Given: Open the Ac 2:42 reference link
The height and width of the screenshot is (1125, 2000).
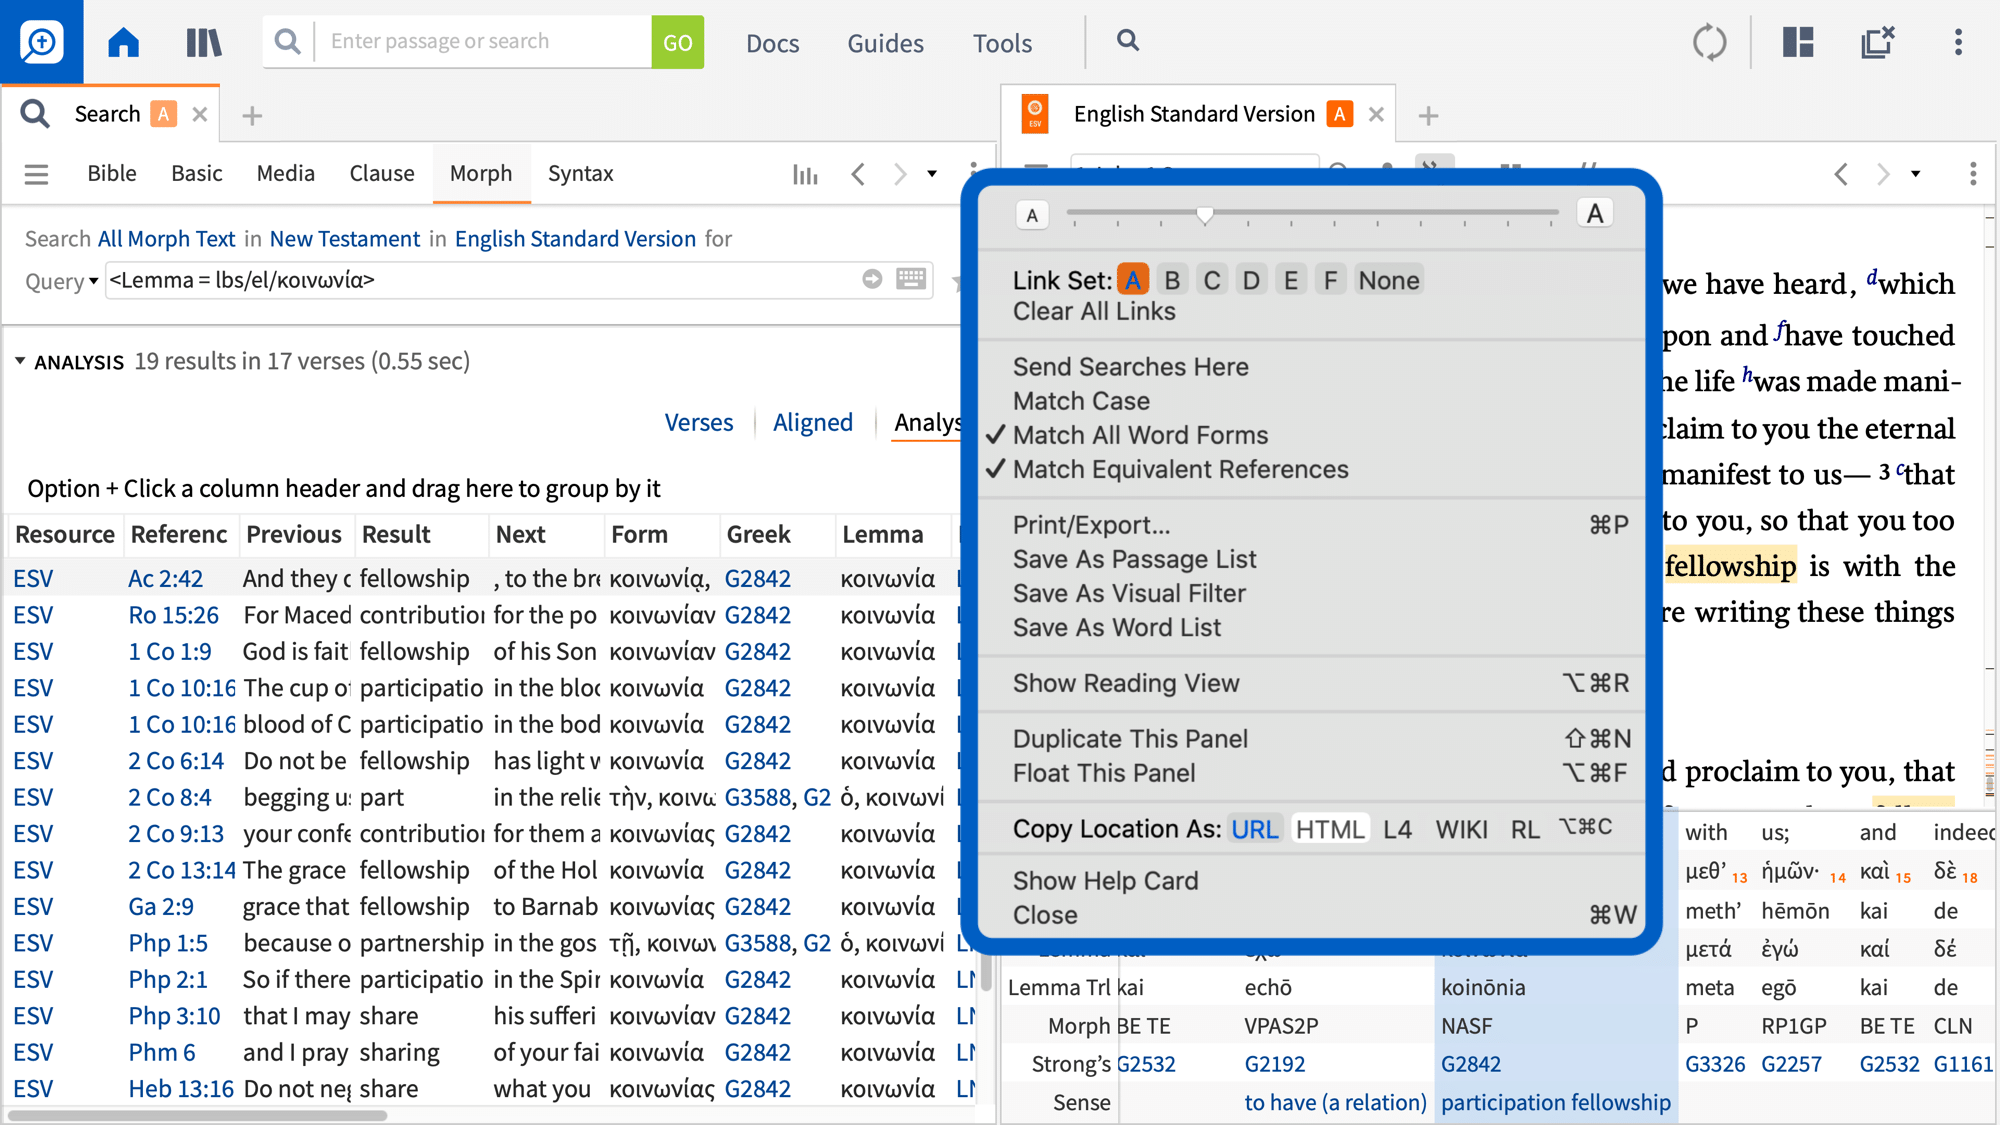Looking at the screenshot, I should pyautogui.click(x=166, y=579).
